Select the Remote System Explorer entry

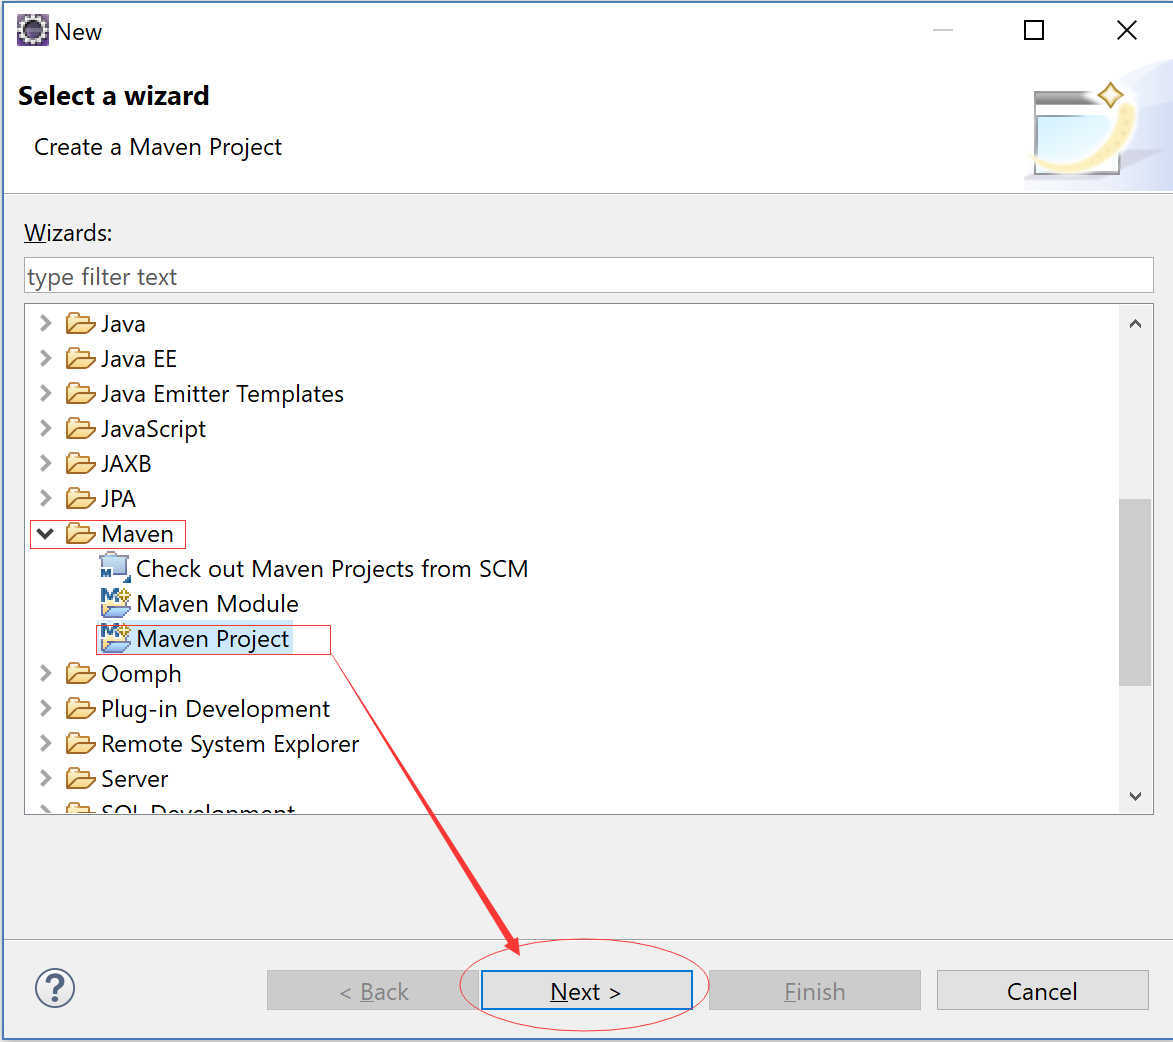click(230, 744)
